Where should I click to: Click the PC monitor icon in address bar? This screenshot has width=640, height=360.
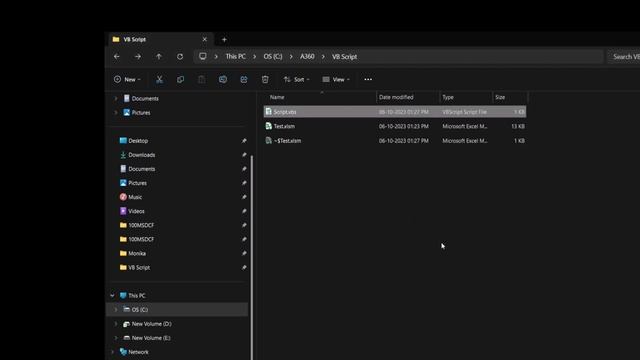tap(202, 56)
